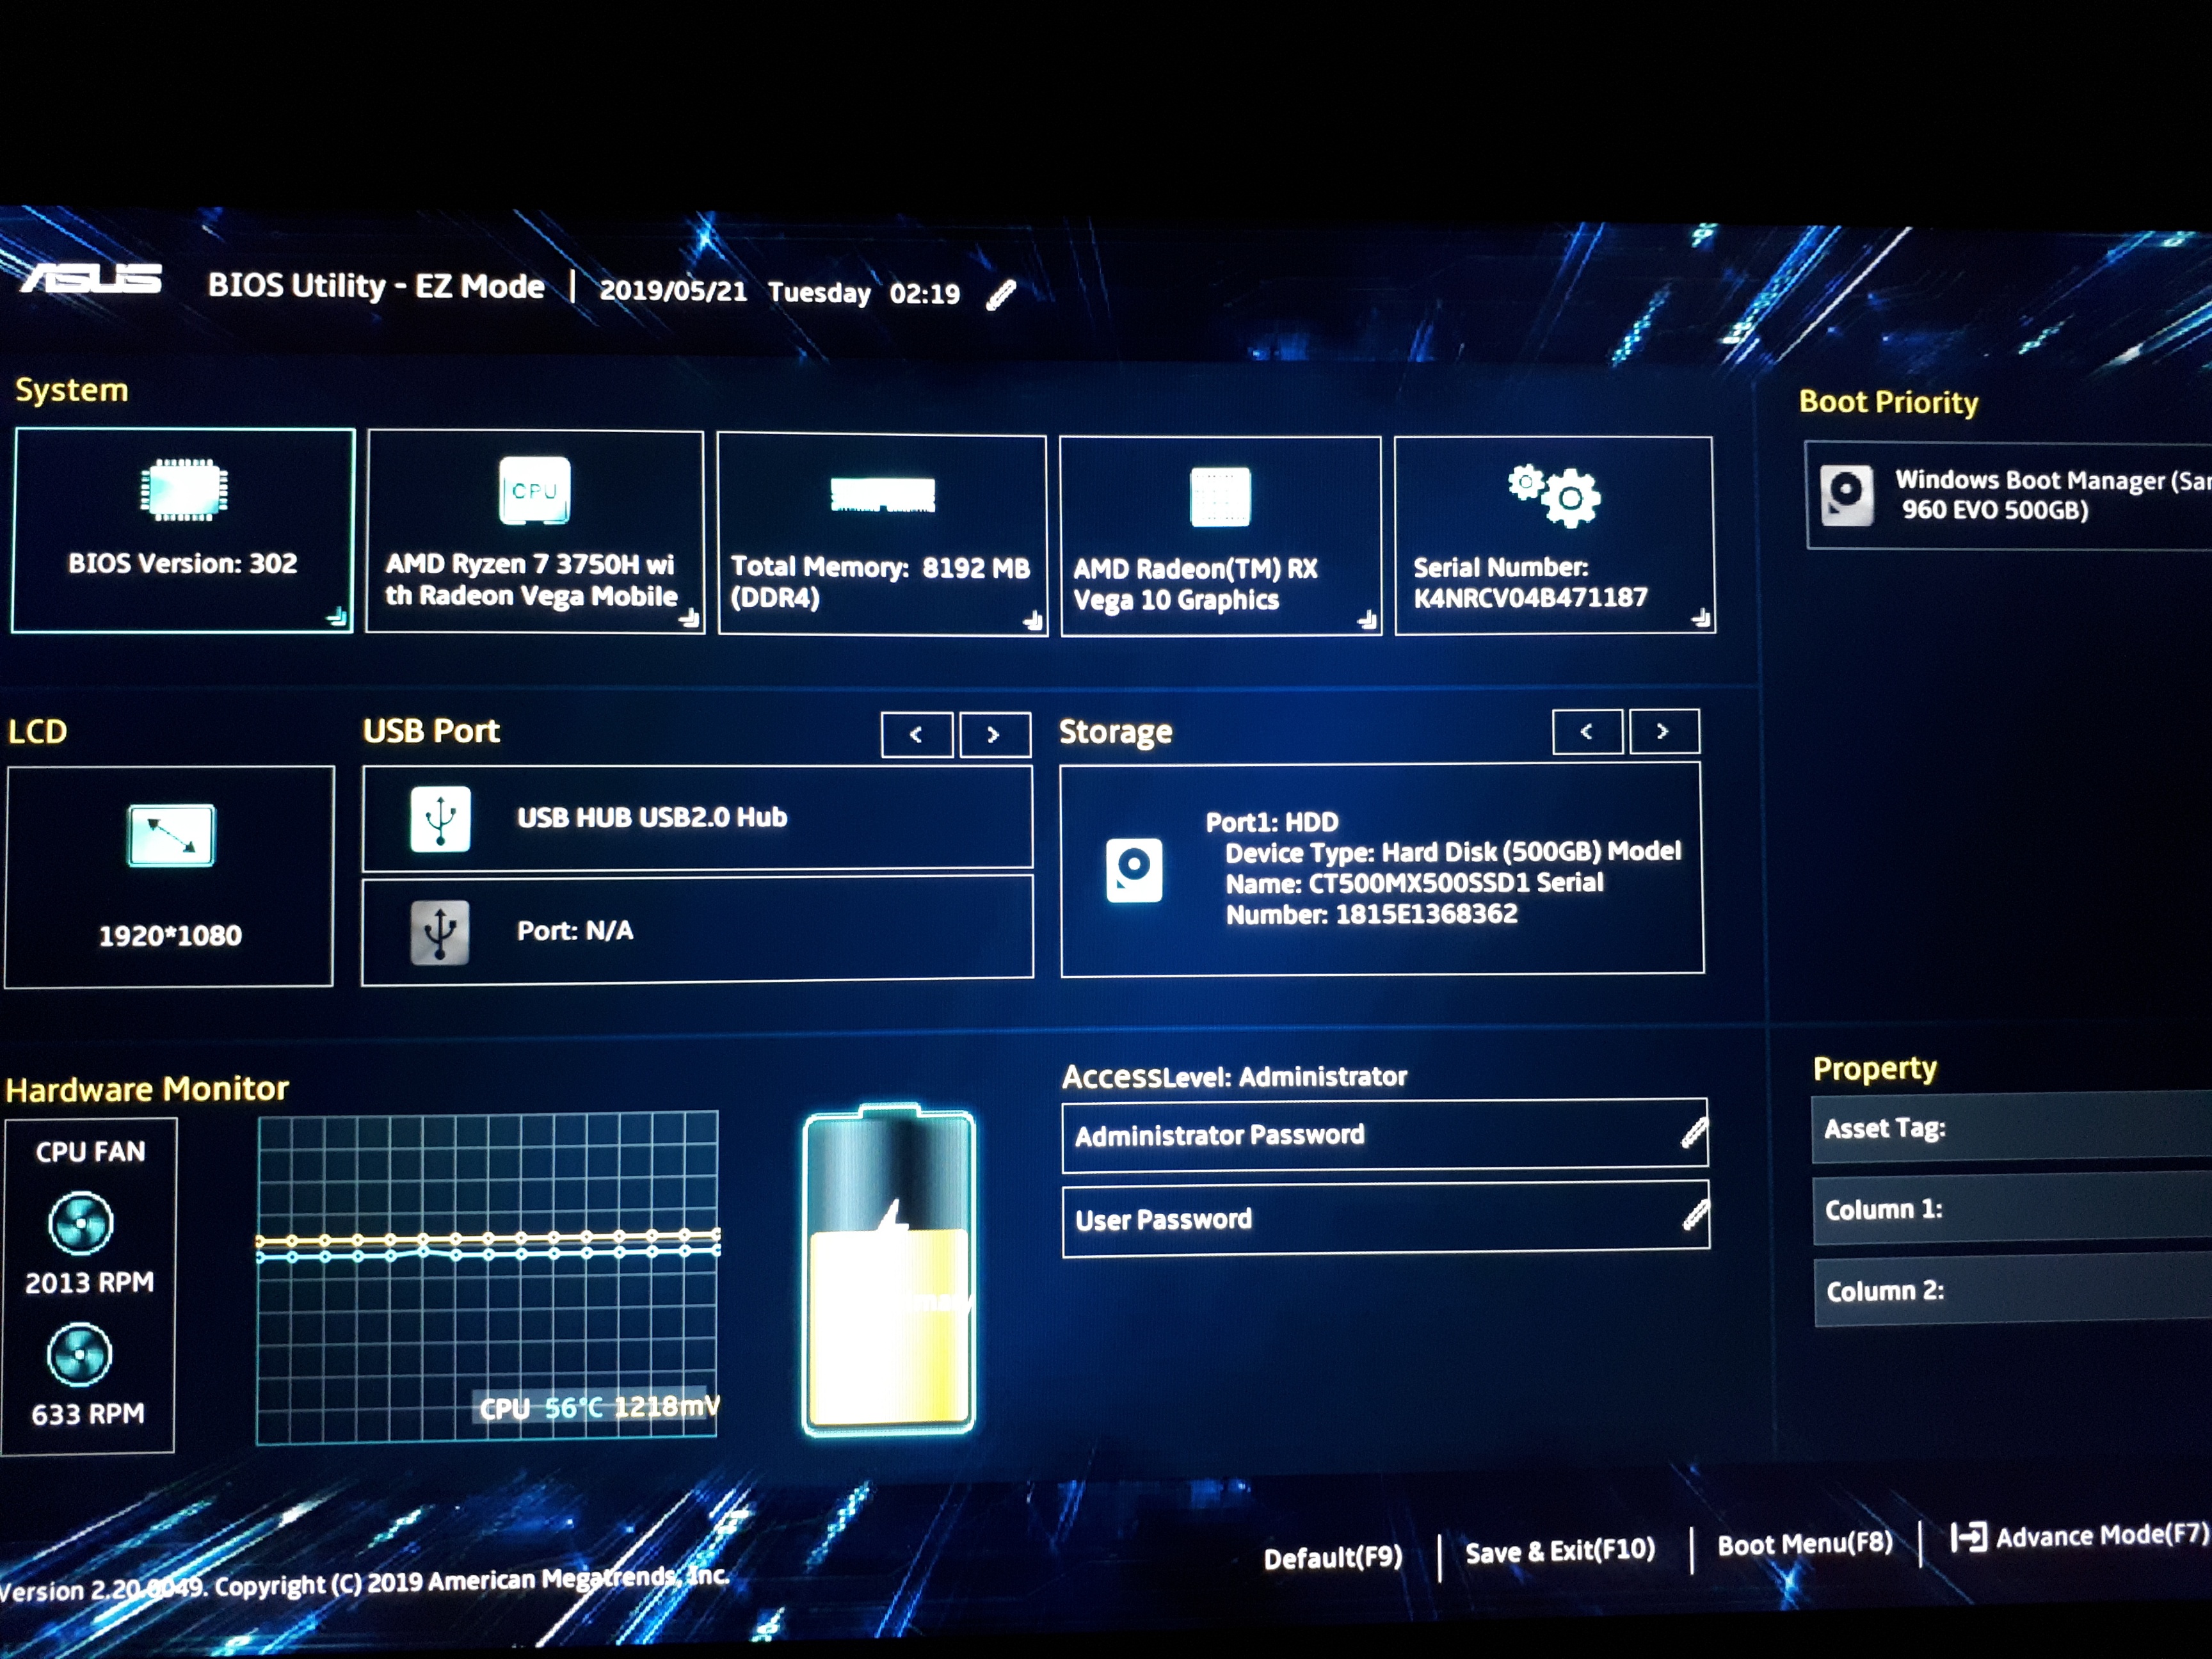Edit date and time pencil icon
This screenshot has width=2212, height=1659.
pos(1001,294)
